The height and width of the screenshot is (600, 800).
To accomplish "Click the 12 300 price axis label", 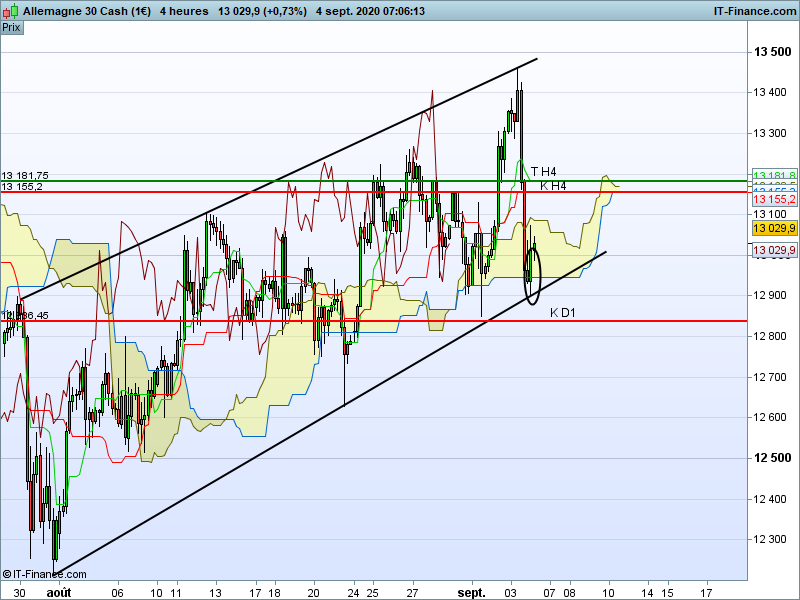I will (x=770, y=539).
